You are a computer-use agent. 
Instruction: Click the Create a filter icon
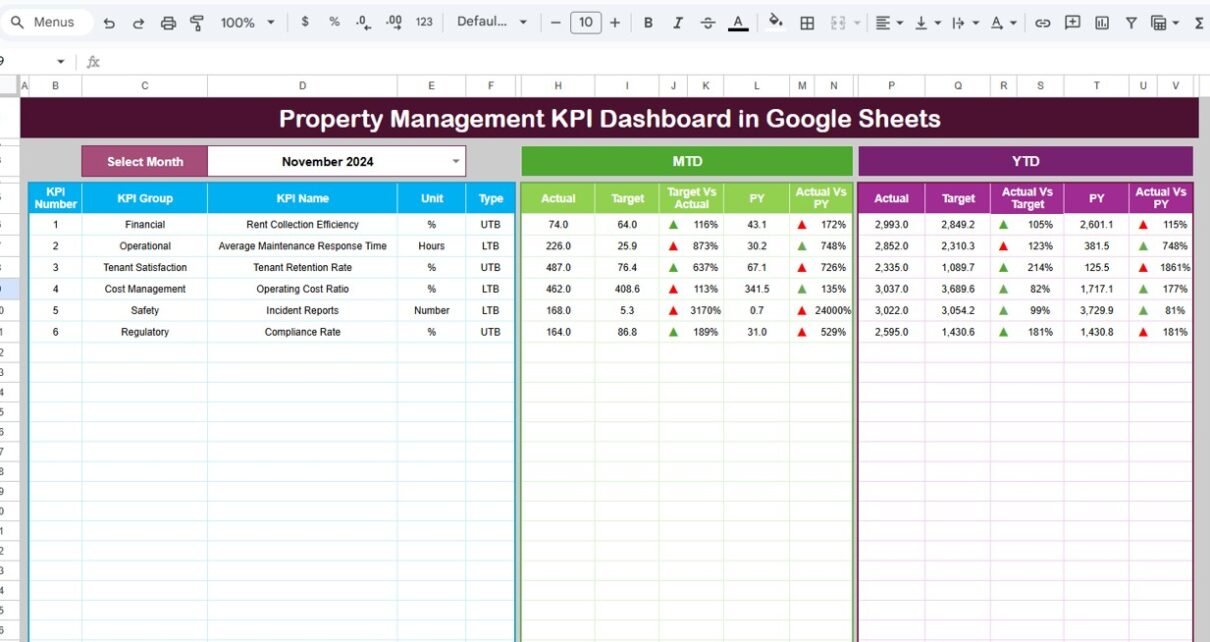pyautogui.click(x=1131, y=22)
